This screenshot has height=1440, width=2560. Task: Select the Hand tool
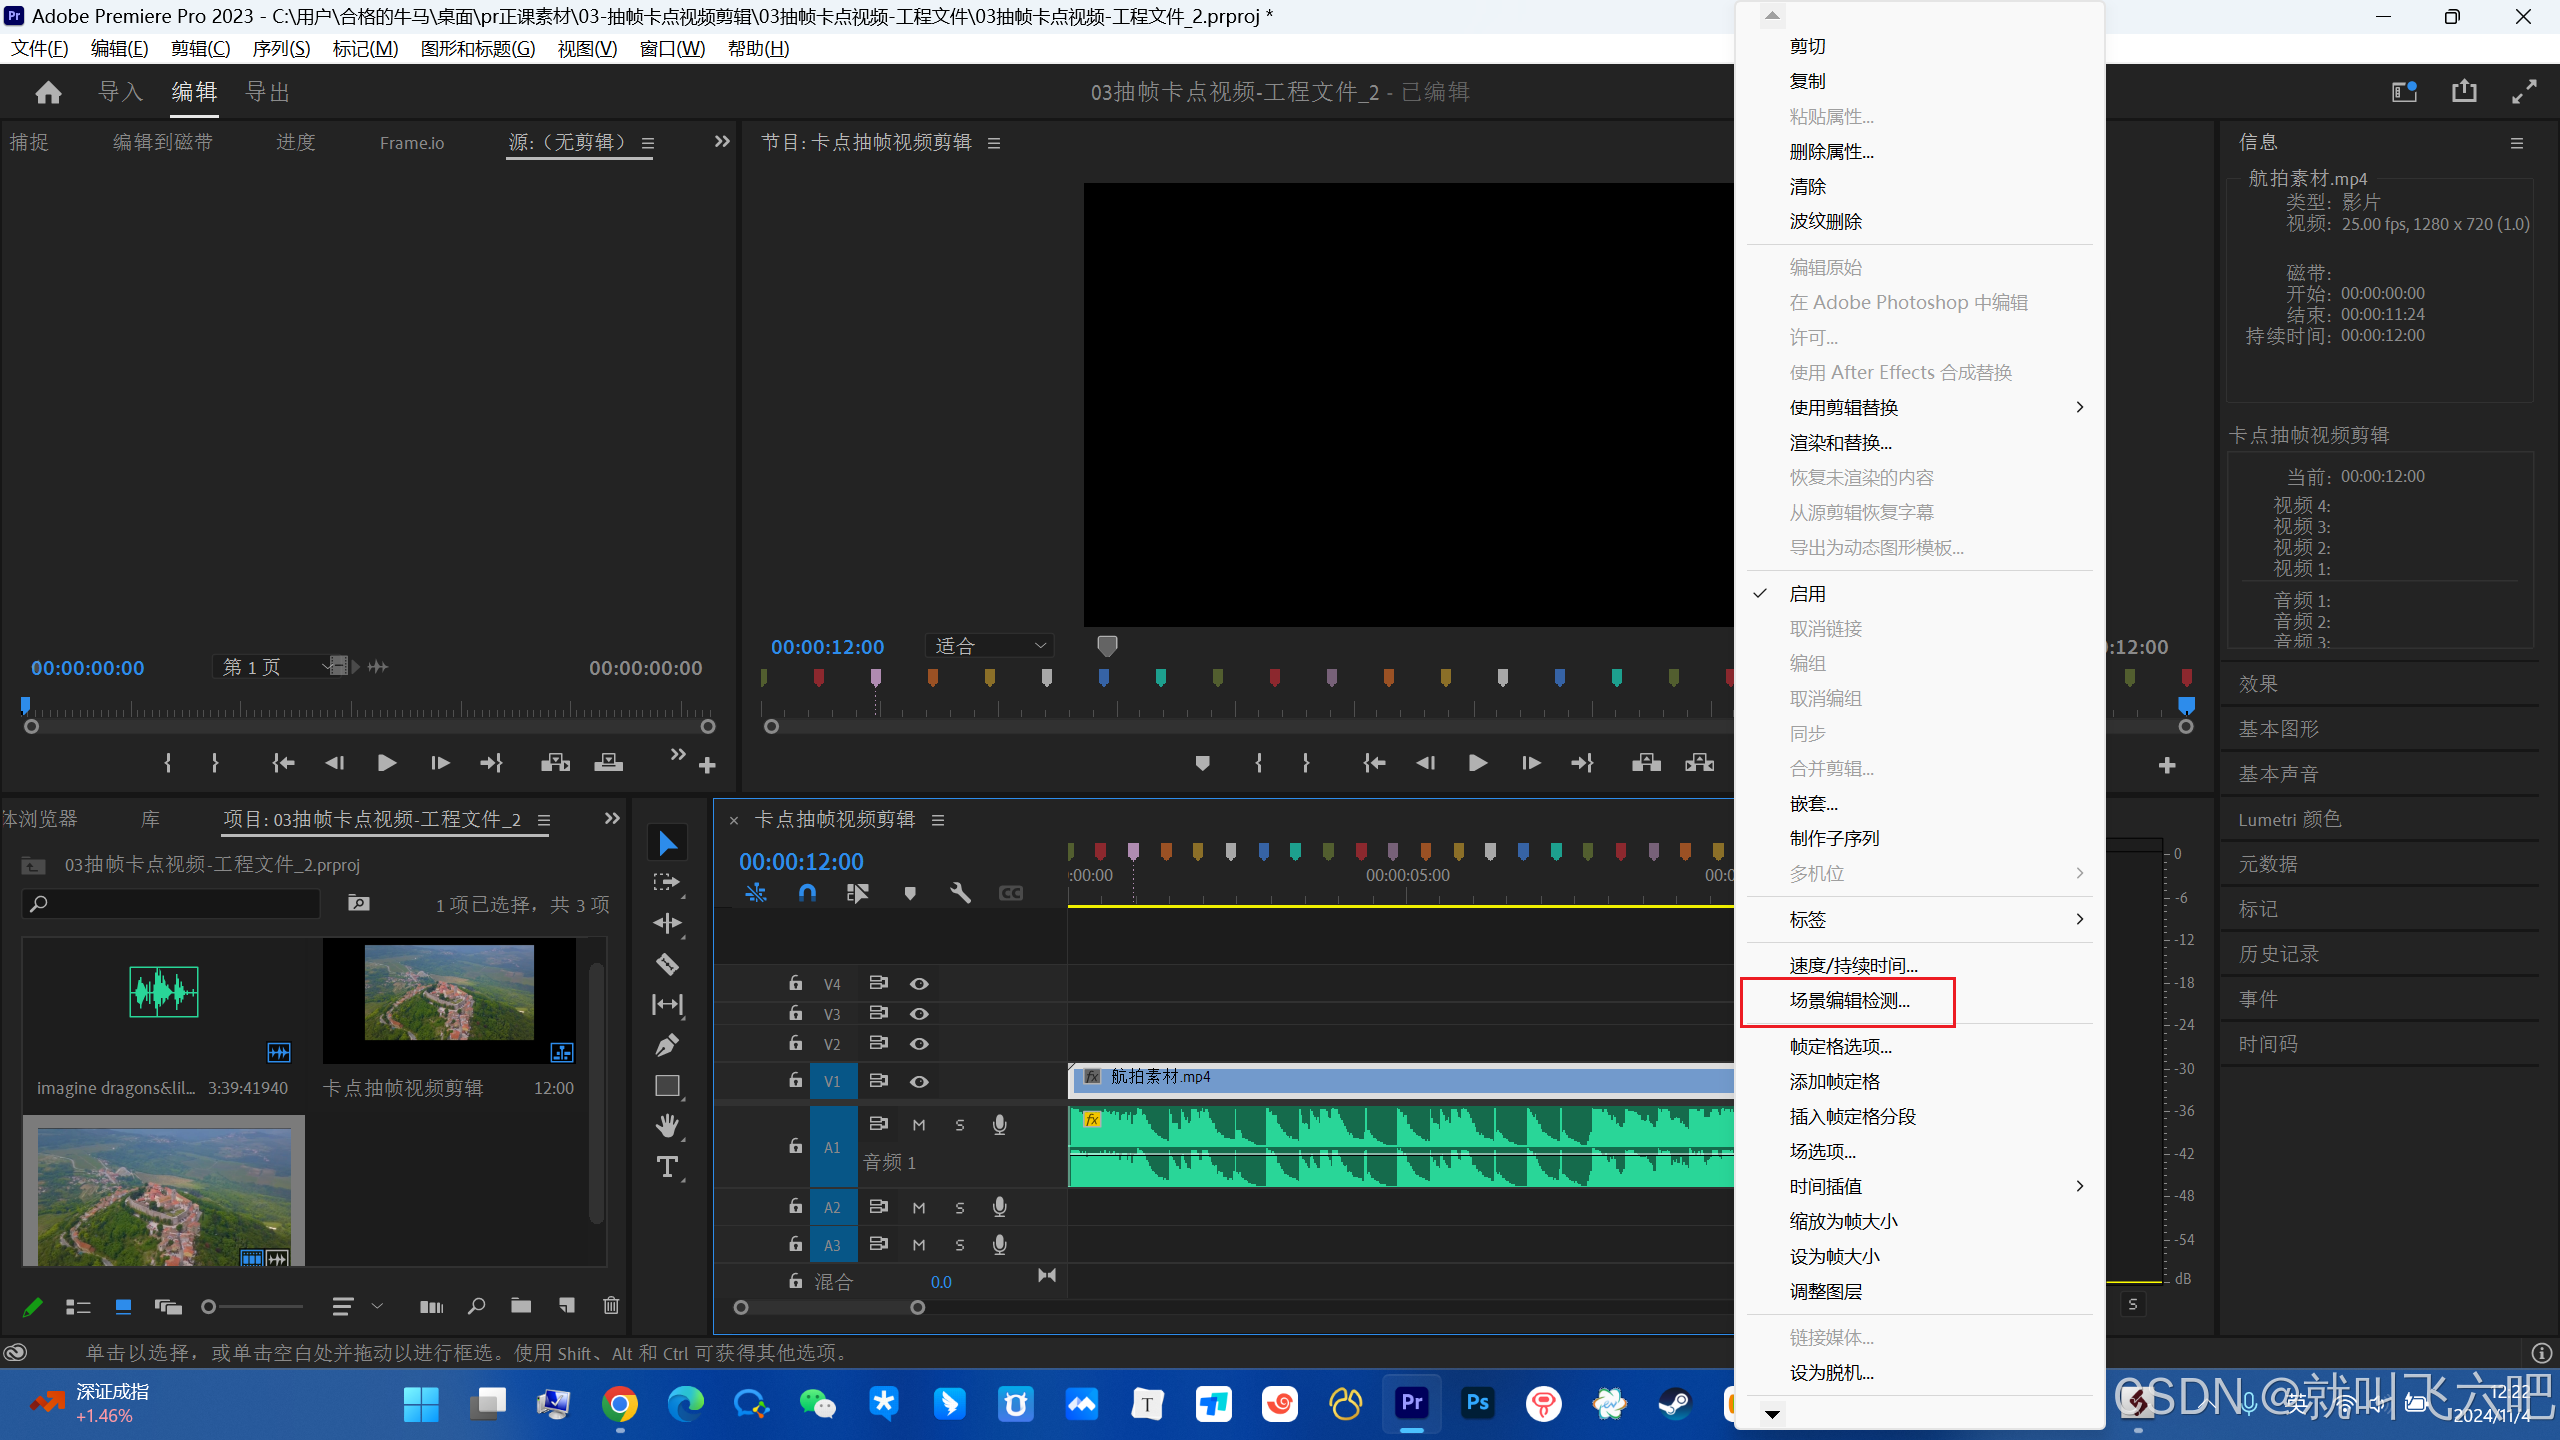[x=667, y=1126]
